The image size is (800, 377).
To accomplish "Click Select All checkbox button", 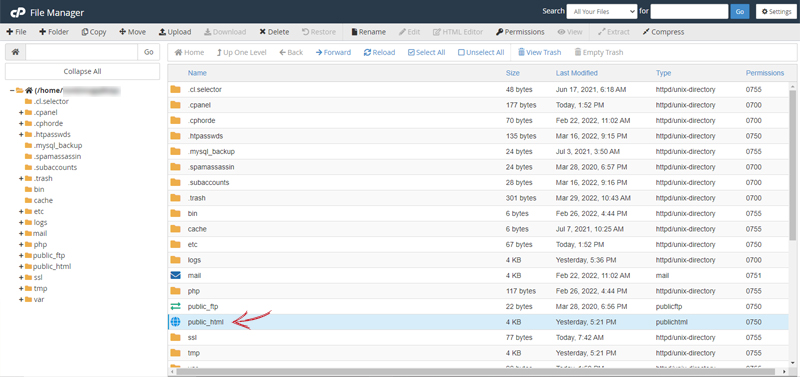I will [427, 52].
